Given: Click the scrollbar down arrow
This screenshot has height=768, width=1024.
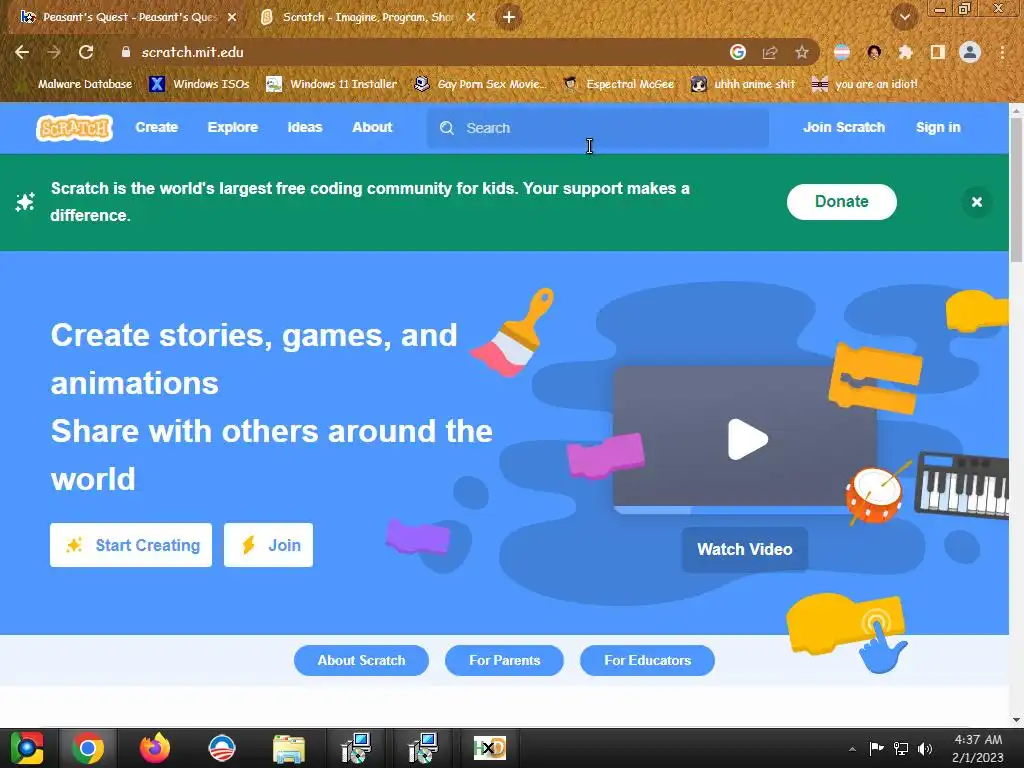Looking at the screenshot, I should tap(1016, 719).
